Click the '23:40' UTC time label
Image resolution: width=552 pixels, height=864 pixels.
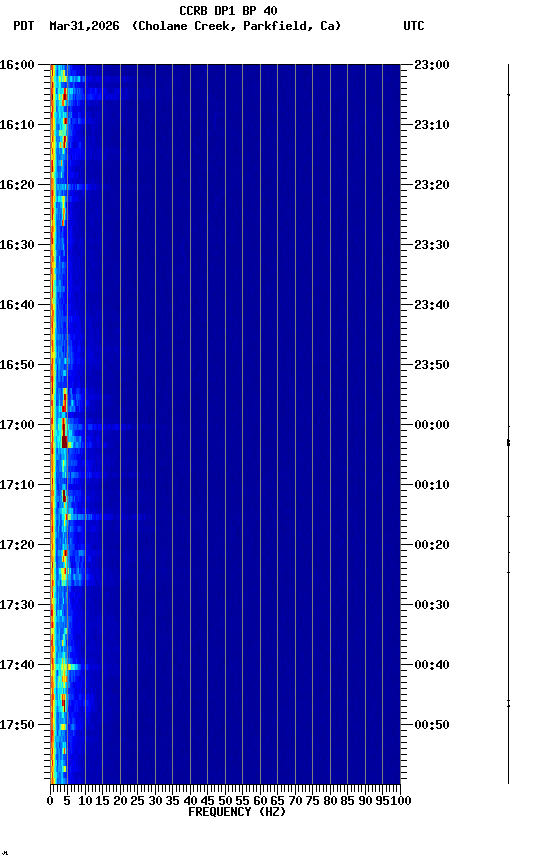(x=432, y=305)
